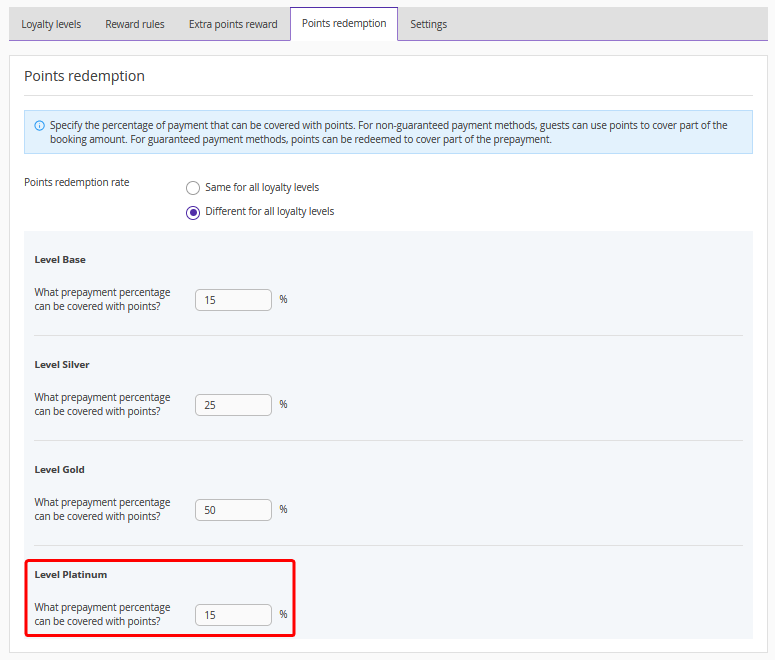Click the Level Base percentage input field

tap(233, 300)
